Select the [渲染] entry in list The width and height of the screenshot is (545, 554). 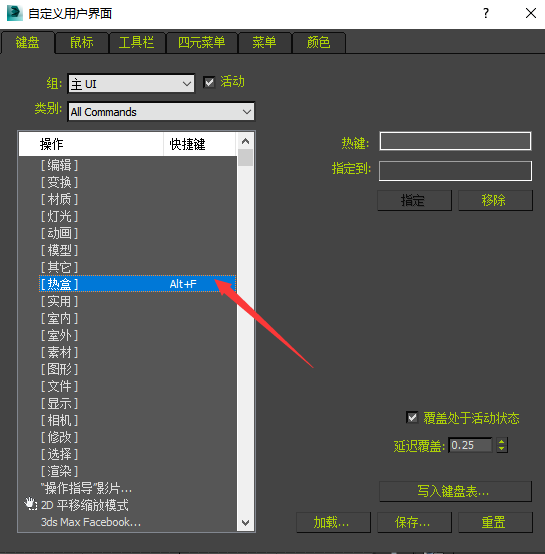point(59,471)
